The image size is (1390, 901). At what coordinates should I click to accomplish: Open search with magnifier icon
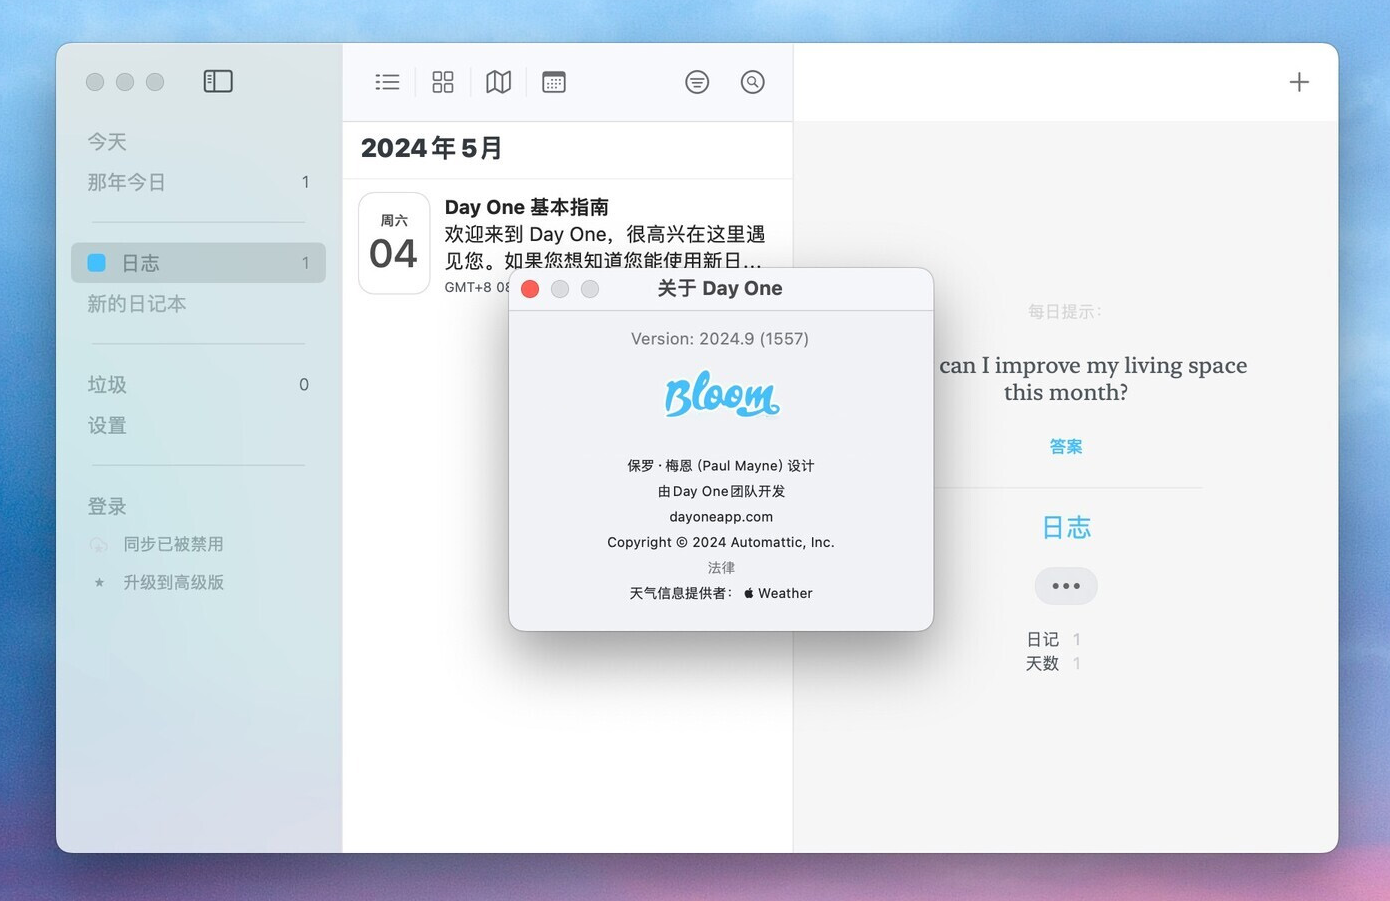tap(753, 82)
